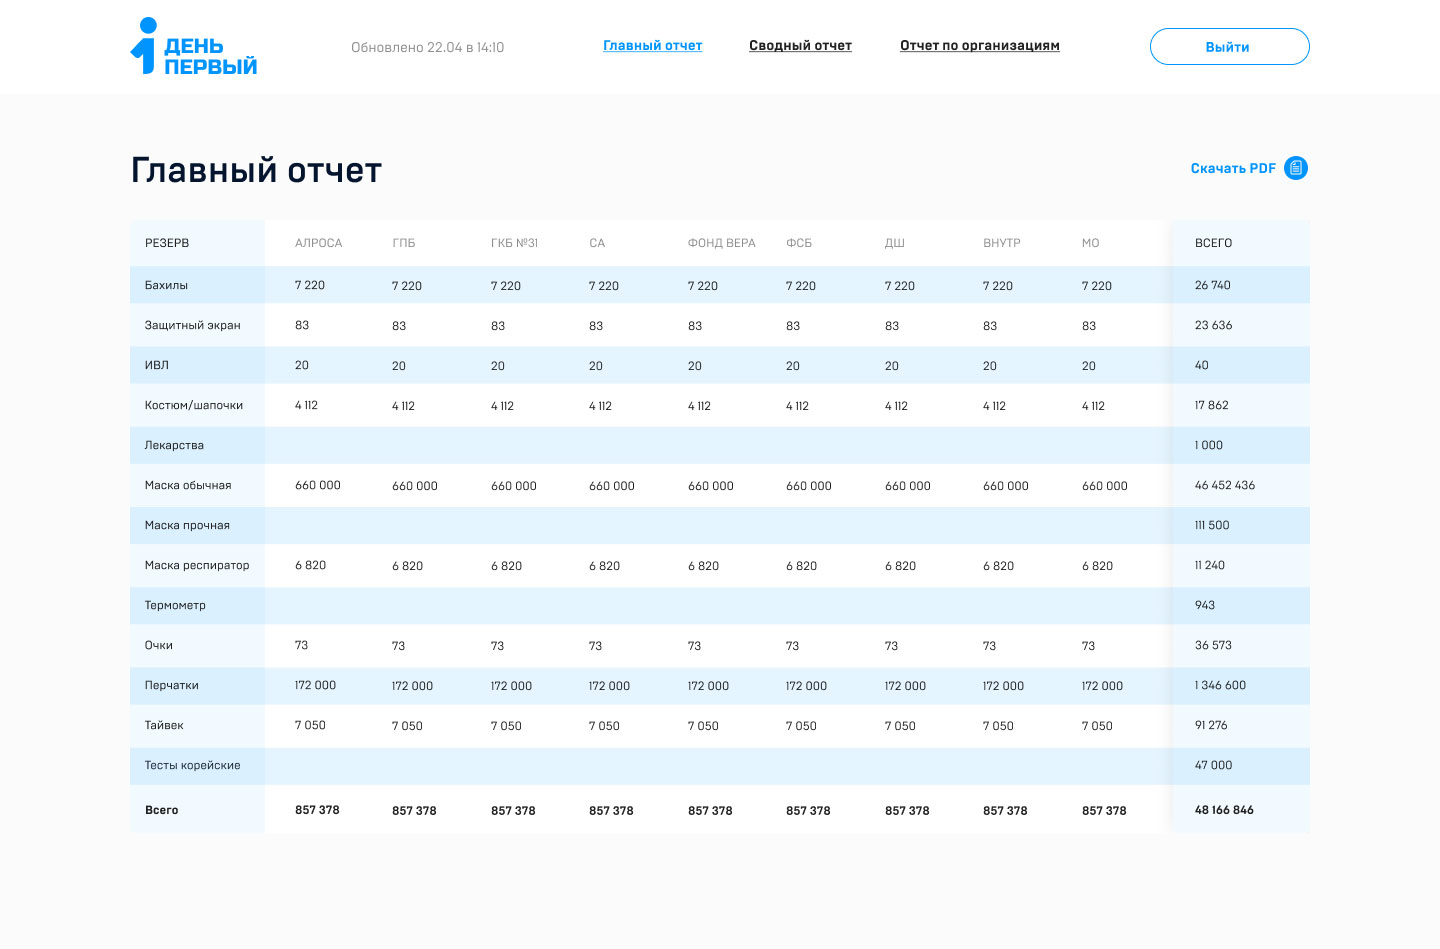Select the Бахилы row label
Viewport: 1440px width, 949px height.
point(166,285)
